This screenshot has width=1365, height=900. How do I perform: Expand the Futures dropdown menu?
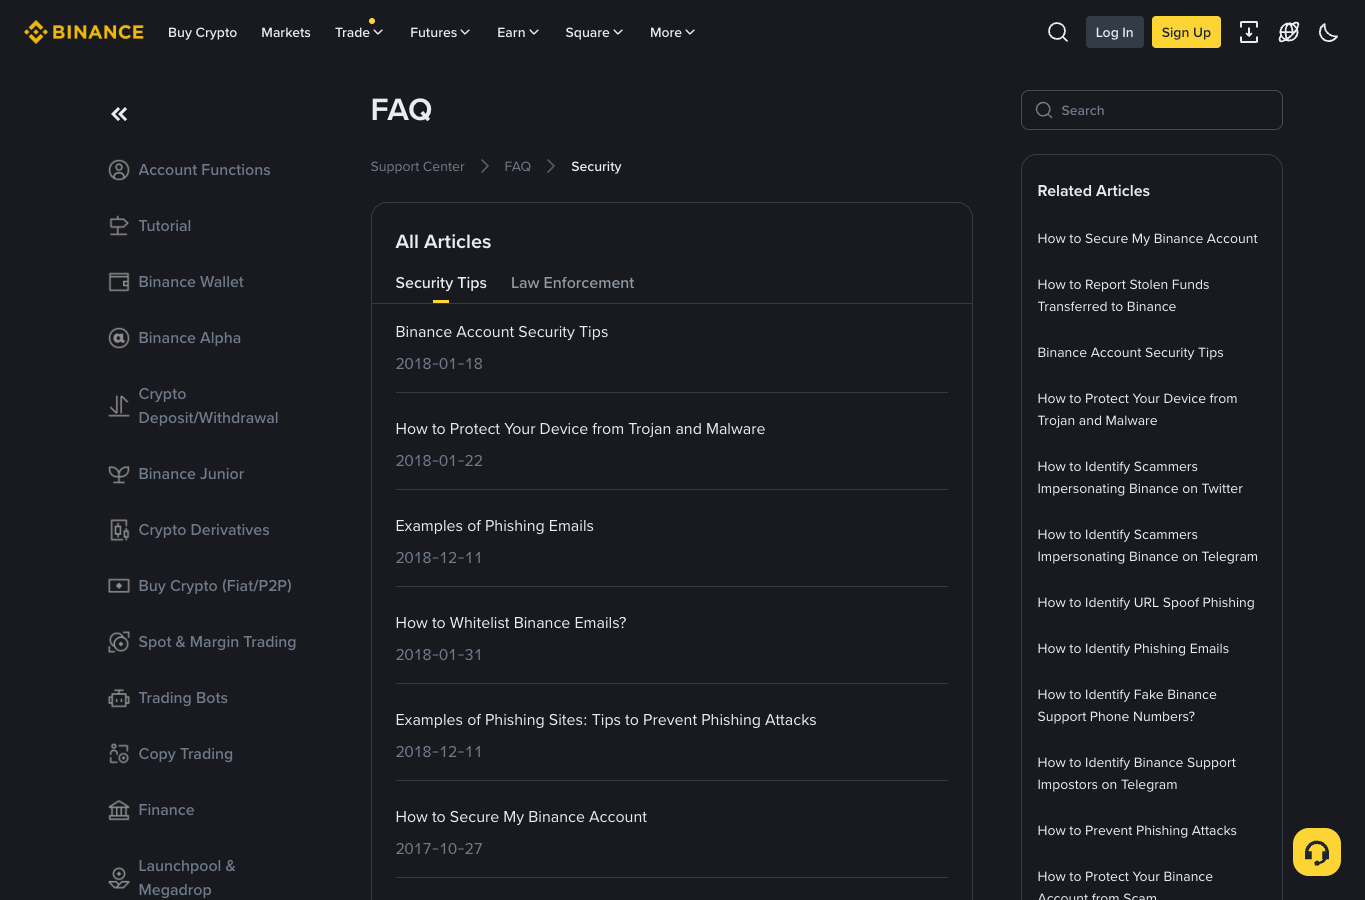[440, 32]
